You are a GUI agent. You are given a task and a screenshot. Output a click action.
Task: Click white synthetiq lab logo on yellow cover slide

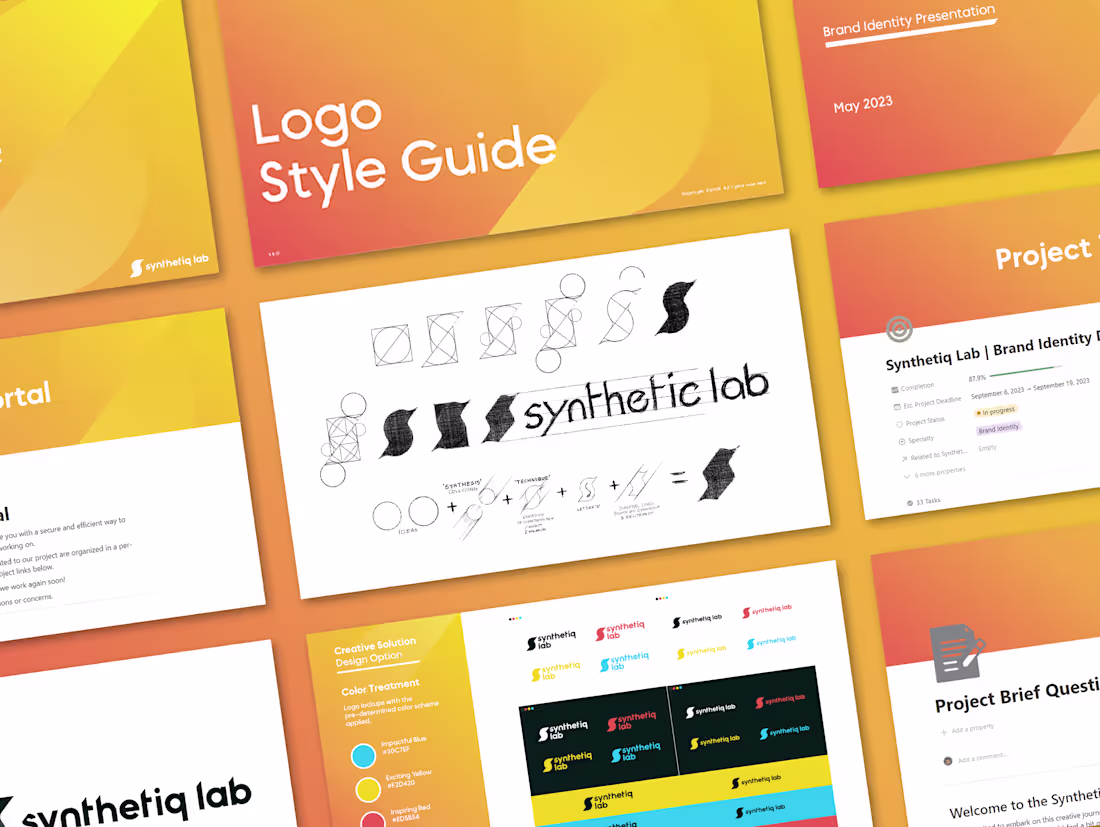[x=170, y=264]
